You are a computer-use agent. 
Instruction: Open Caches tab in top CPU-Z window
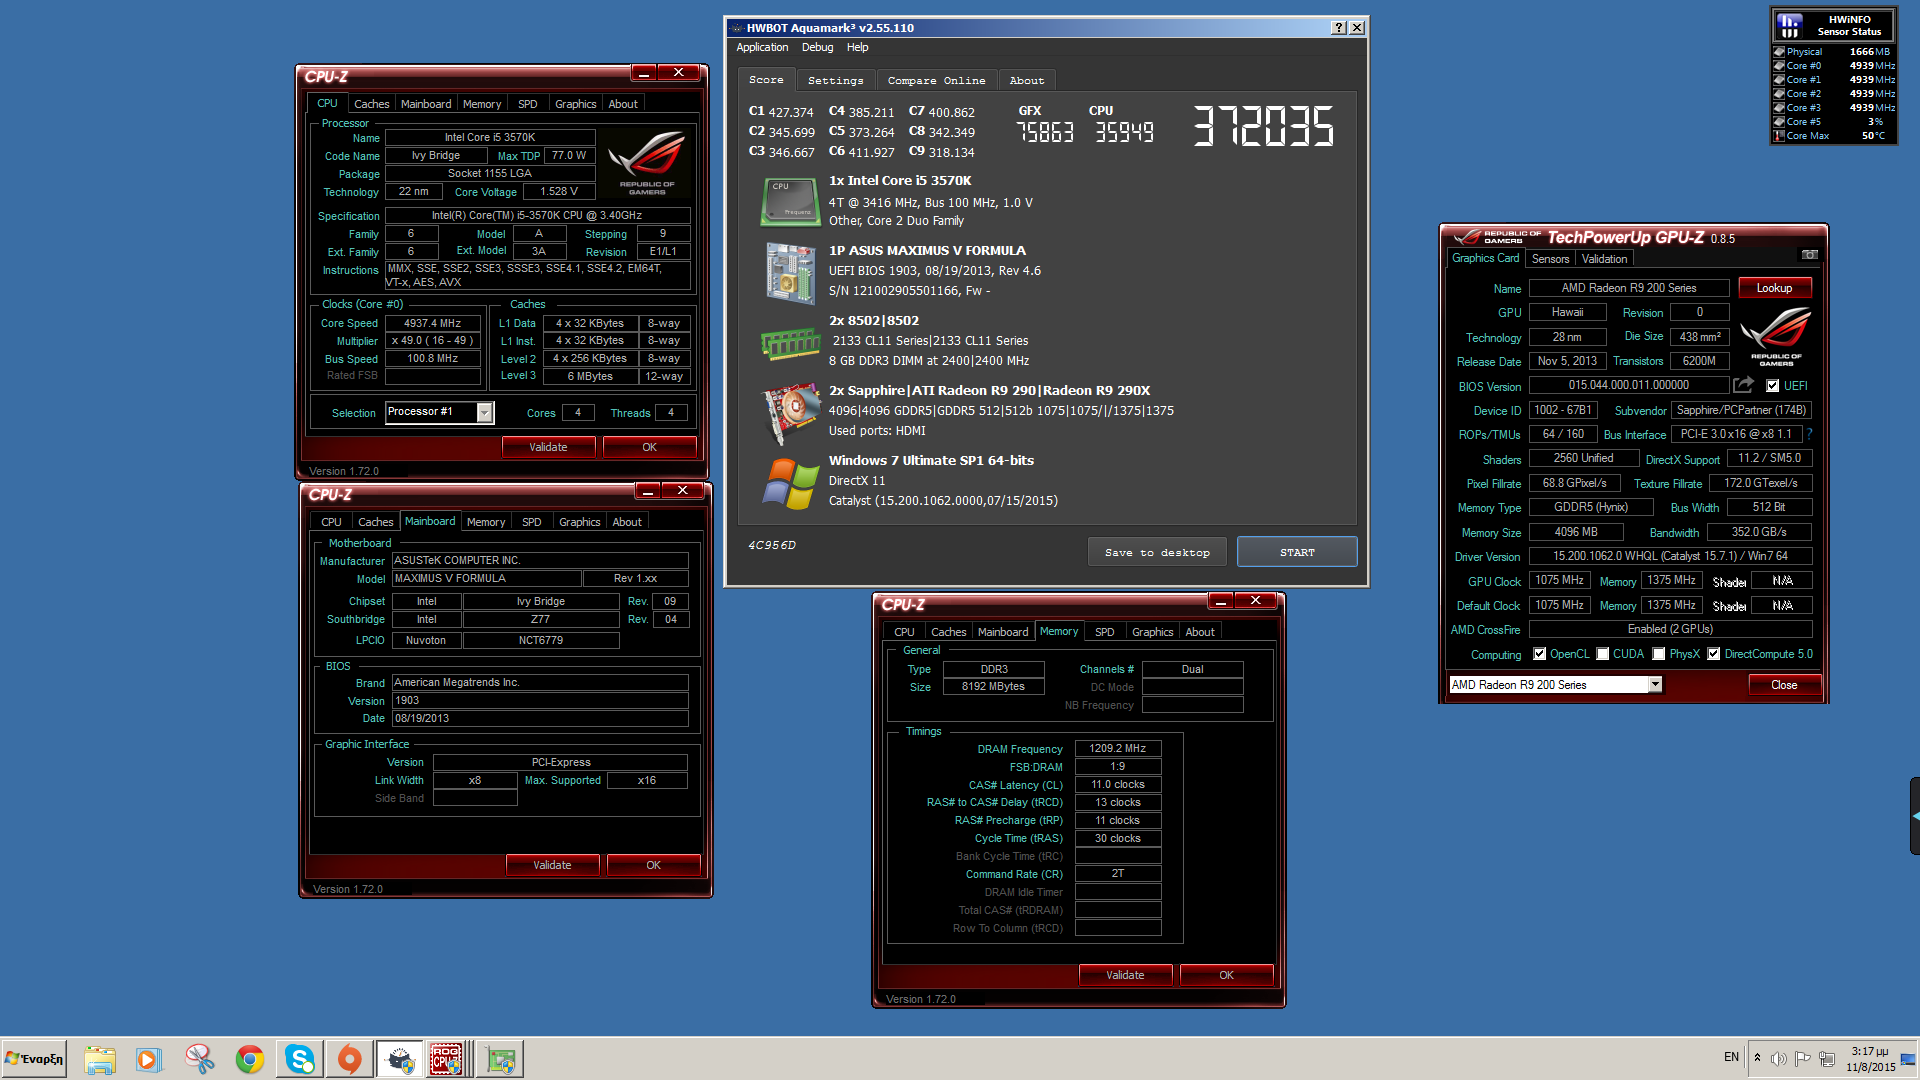pyautogui.click(x=371, y=104)
